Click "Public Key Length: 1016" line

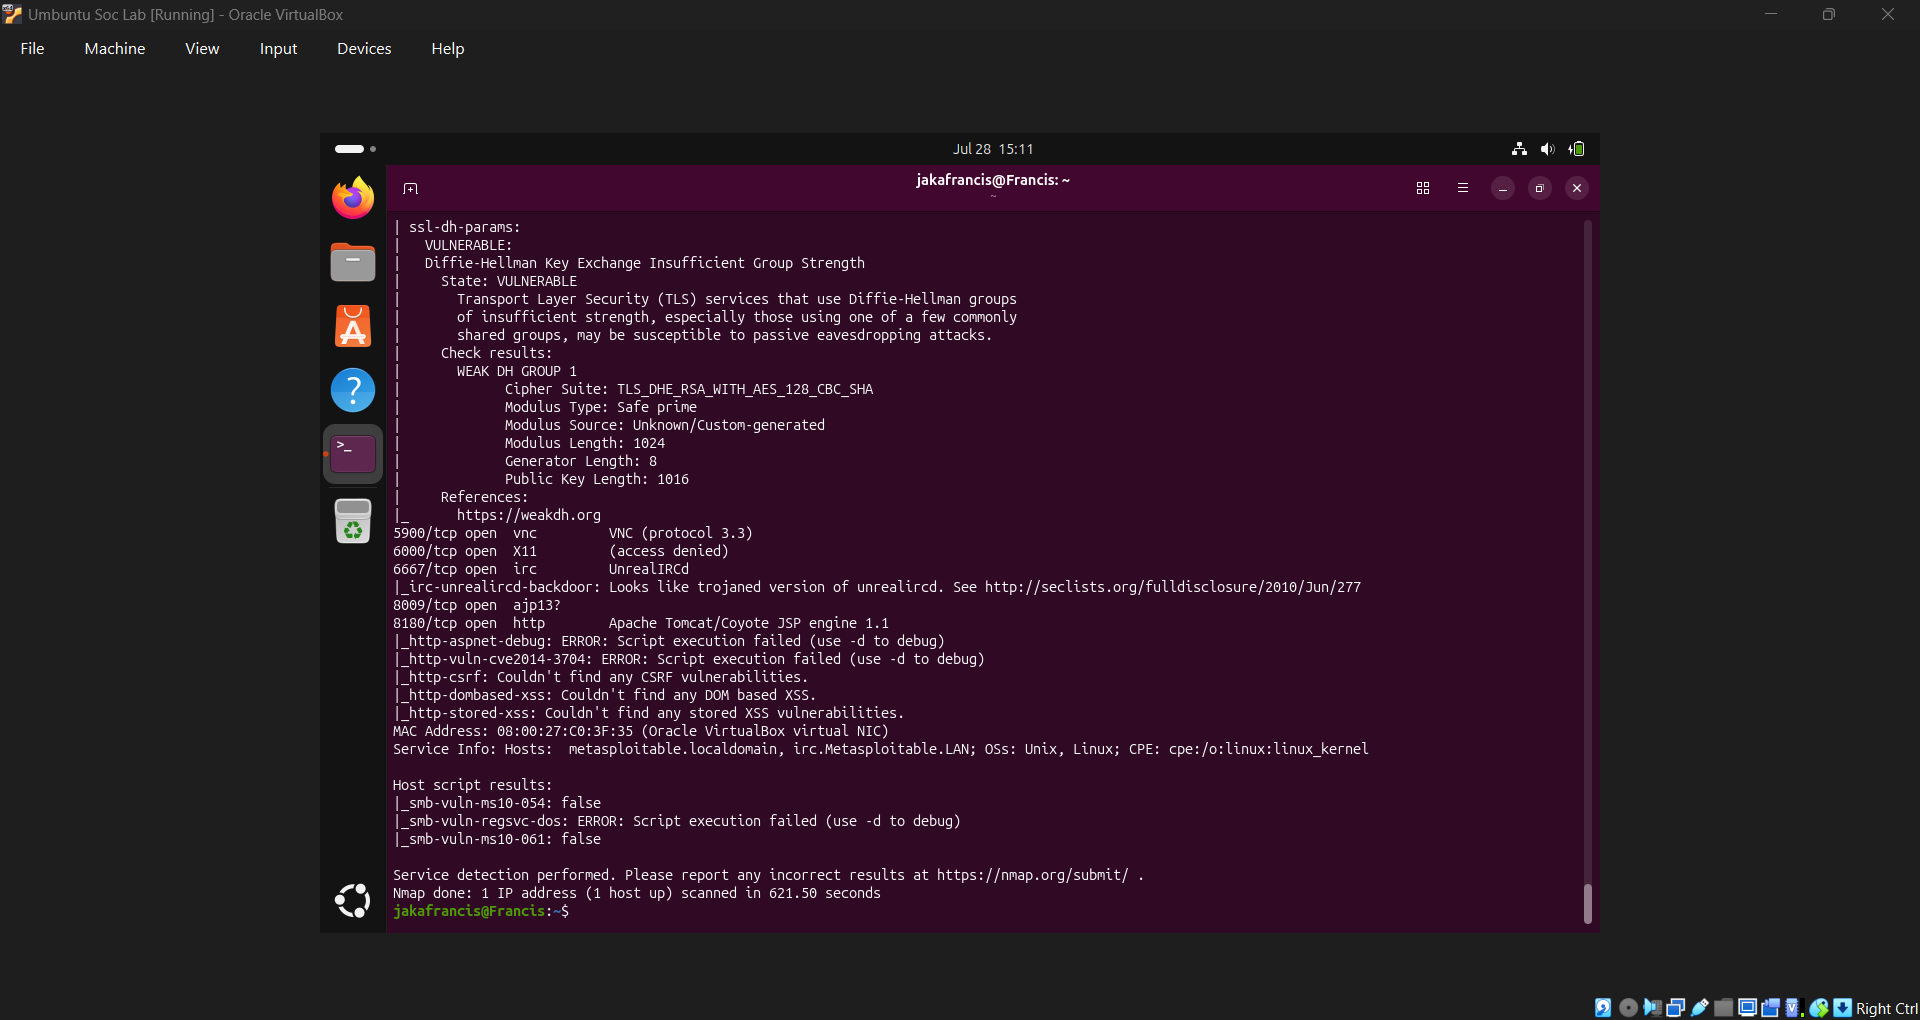597,479
